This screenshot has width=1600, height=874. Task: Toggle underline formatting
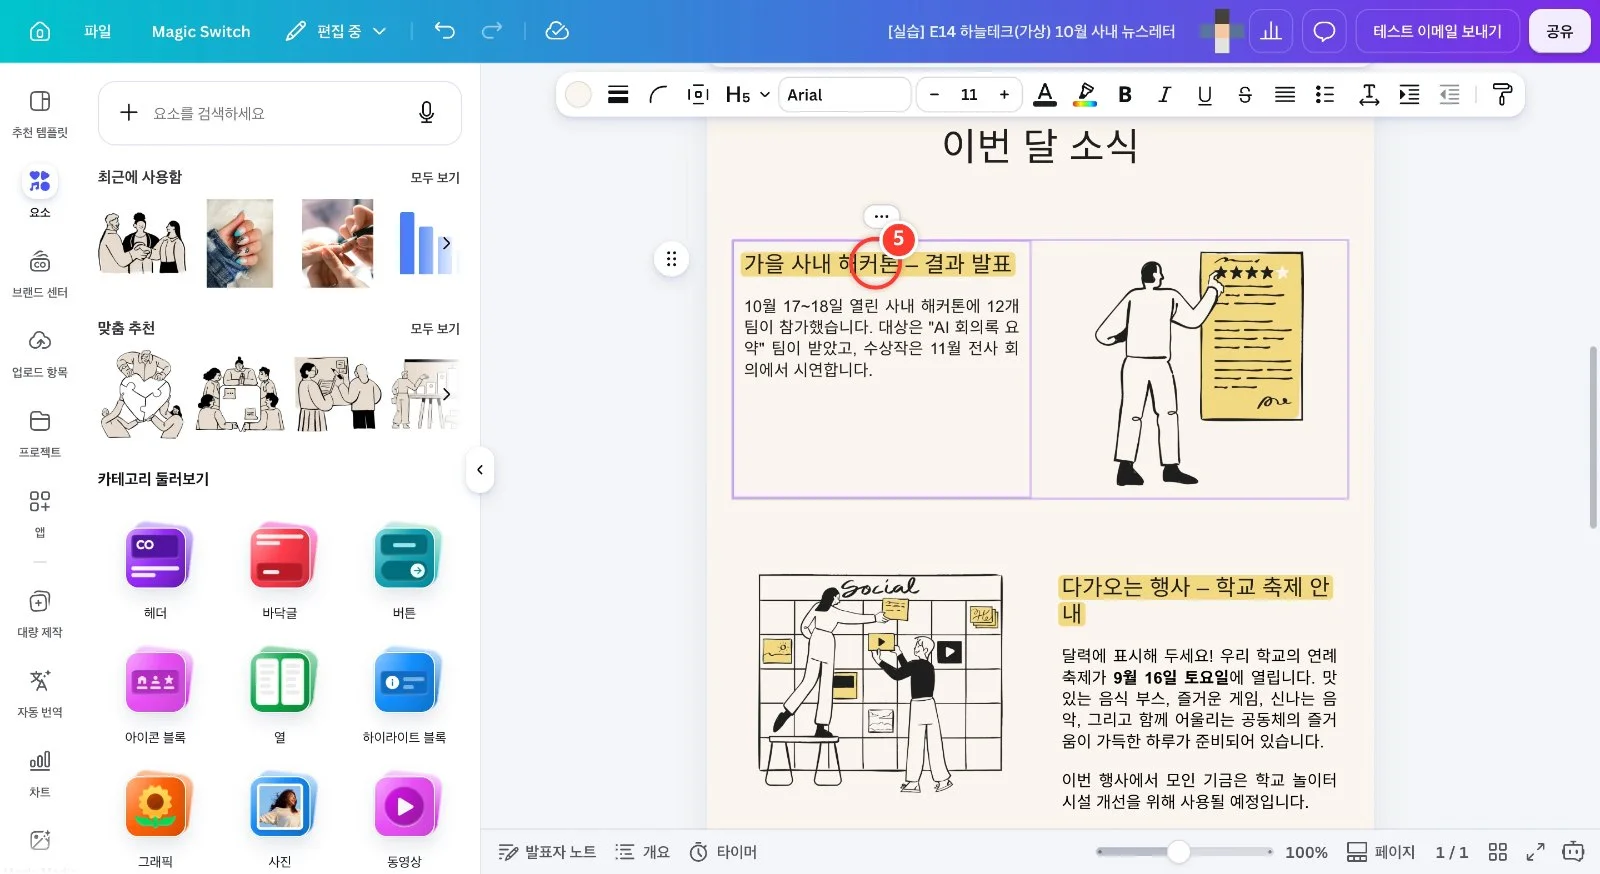point(1205,94)
